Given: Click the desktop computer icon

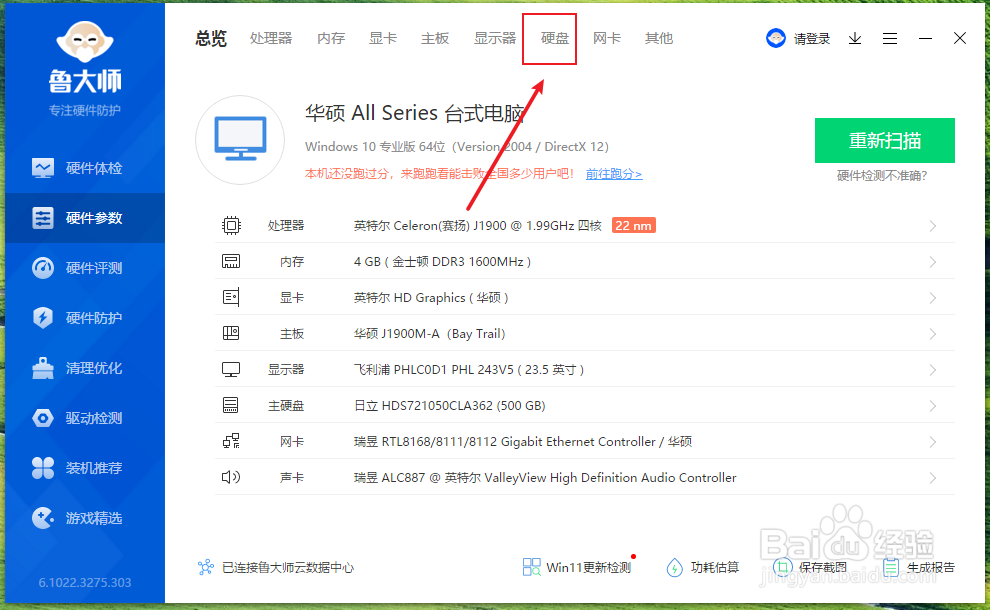Looking at the screenshot, I should pyautogui.click(x=240, y=140).
